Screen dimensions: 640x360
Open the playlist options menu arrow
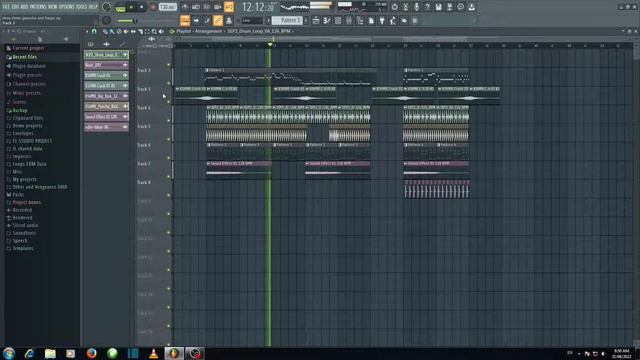click(87, 31)
